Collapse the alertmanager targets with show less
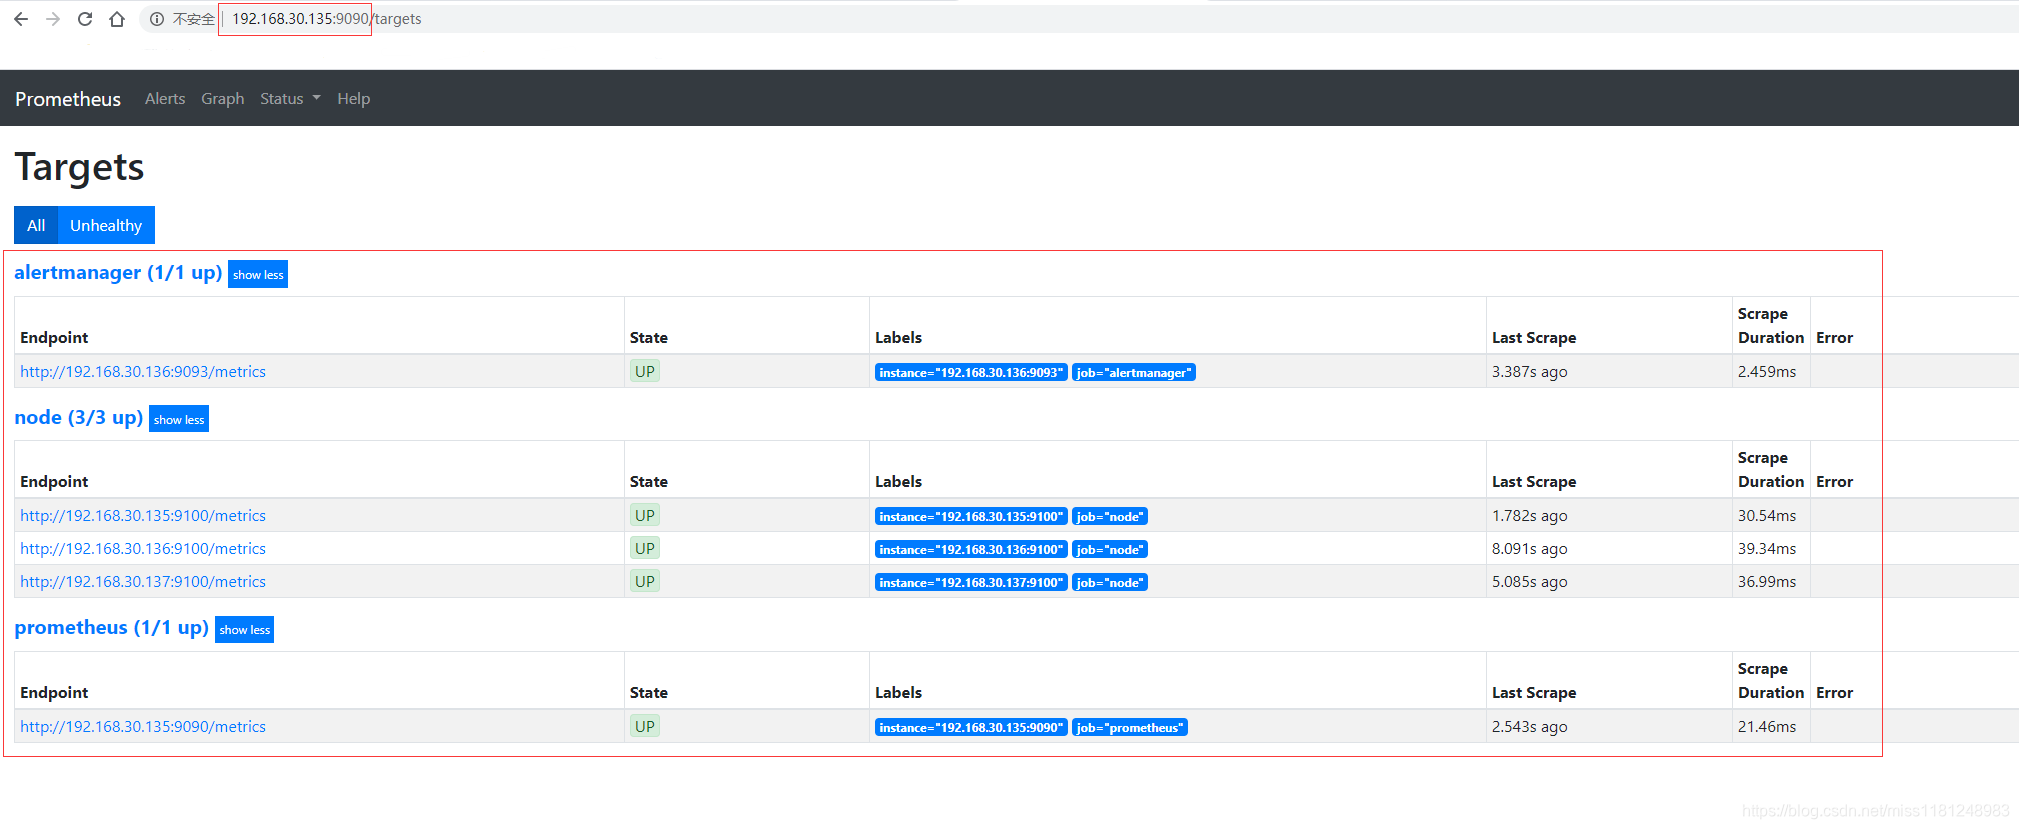2019x829 pixels. pos(258,274)
